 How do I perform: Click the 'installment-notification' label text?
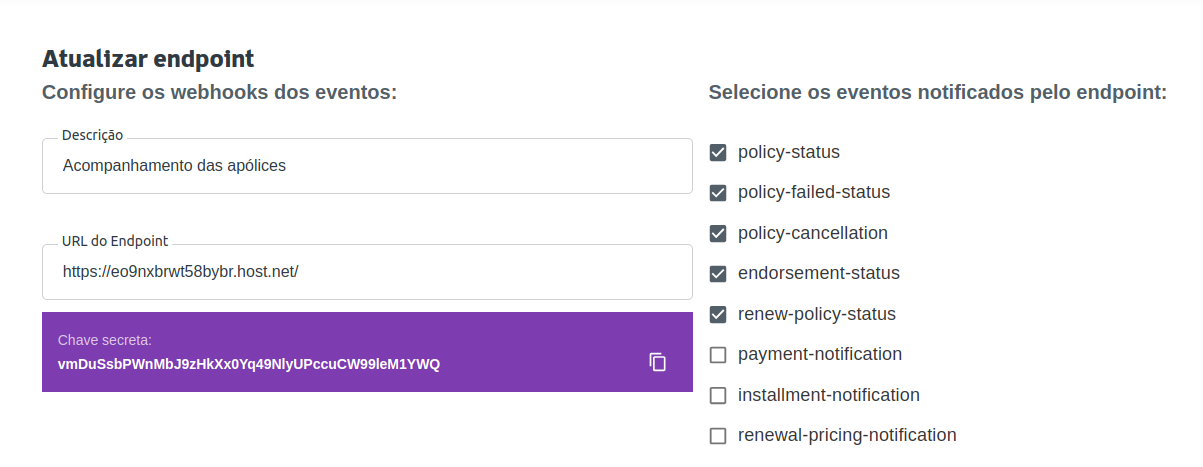(x=829, y=395)
